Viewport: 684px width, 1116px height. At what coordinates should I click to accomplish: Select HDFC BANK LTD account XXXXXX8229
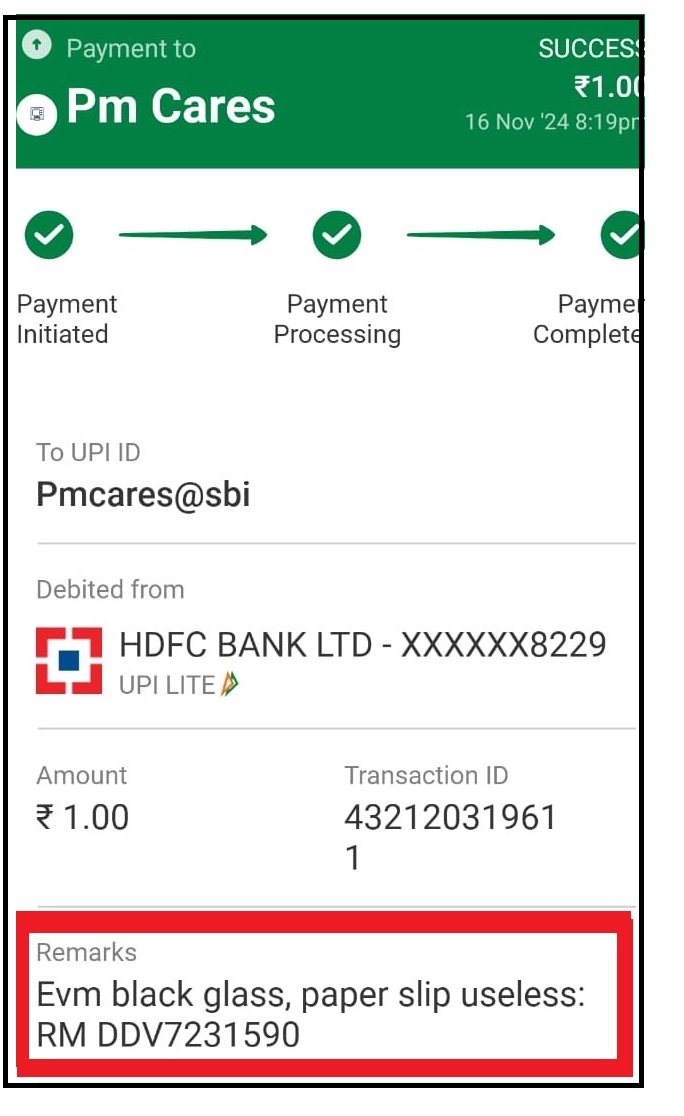click(x=362, y=645)
